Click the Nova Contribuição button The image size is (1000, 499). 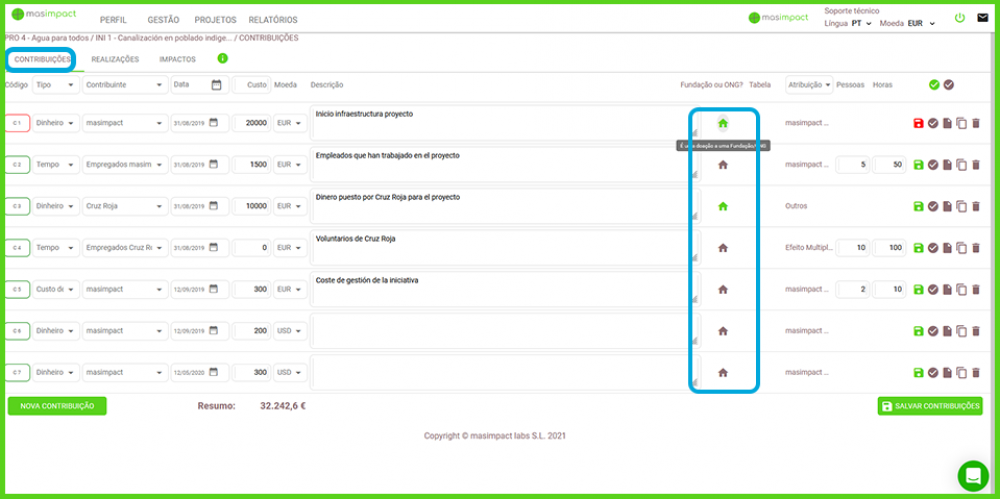[x=57, y=406]
